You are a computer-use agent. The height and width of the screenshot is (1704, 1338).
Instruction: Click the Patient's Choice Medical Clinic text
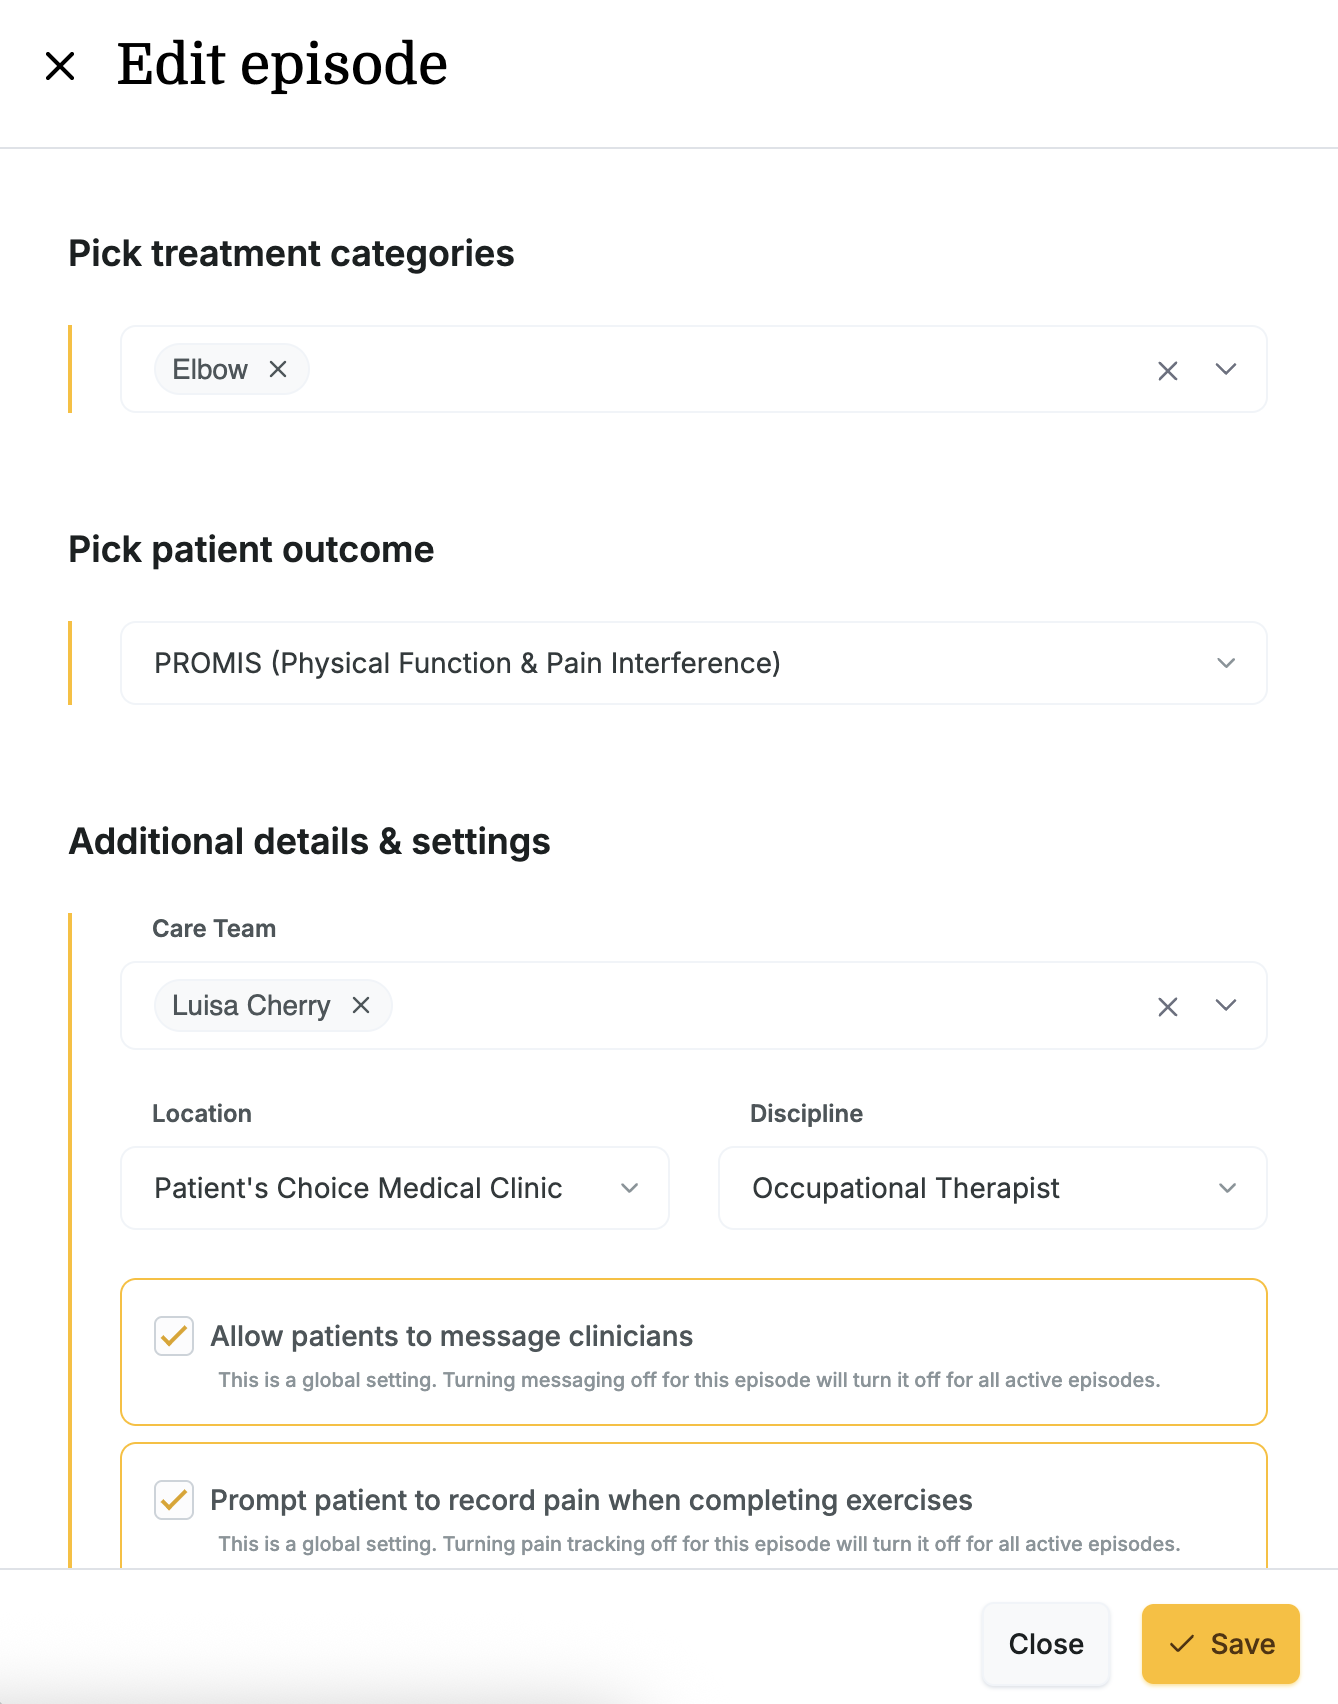[358, 1188]
